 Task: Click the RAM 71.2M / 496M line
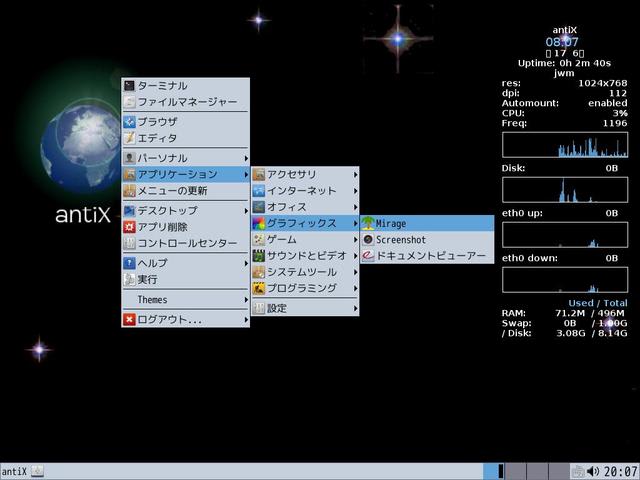pos(564,313)
